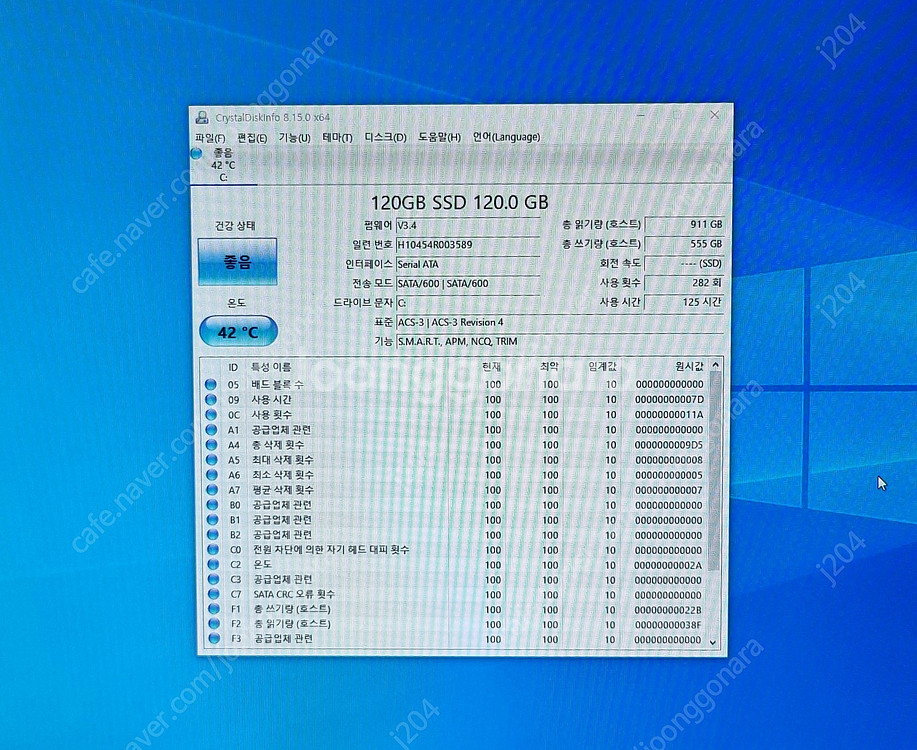The image size is (917, 750).
Task: Click the CrystalDiskInfo title bar icon
Action: 202,118
